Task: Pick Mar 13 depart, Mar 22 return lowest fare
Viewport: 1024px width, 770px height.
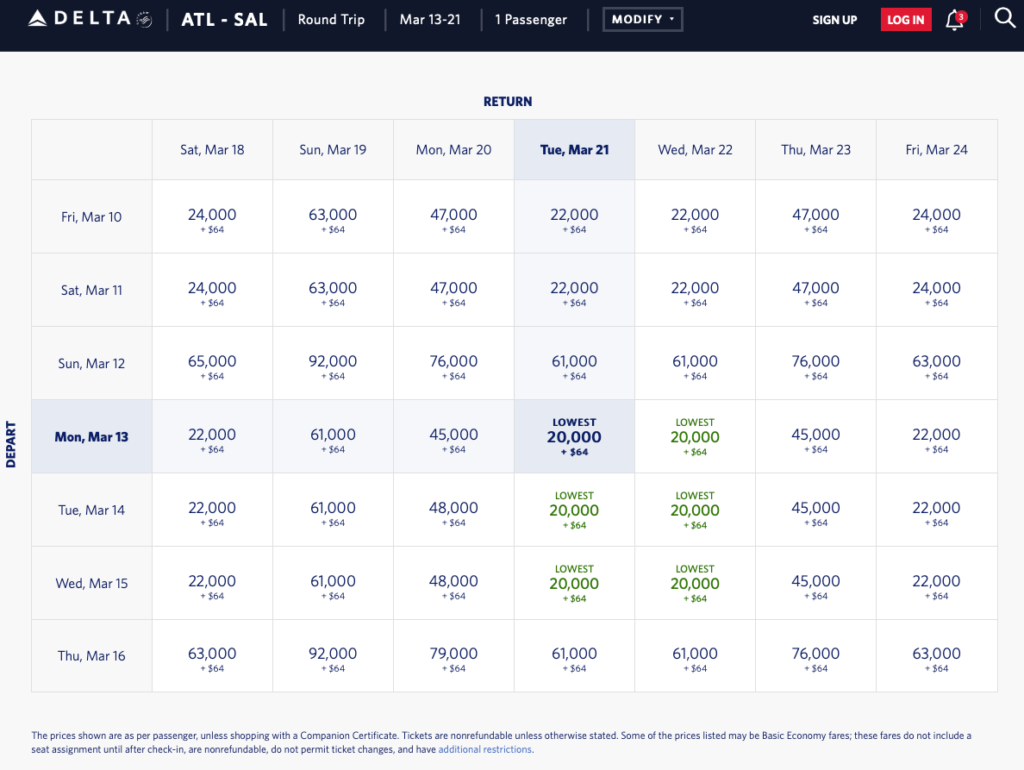Action: (695, 437)
